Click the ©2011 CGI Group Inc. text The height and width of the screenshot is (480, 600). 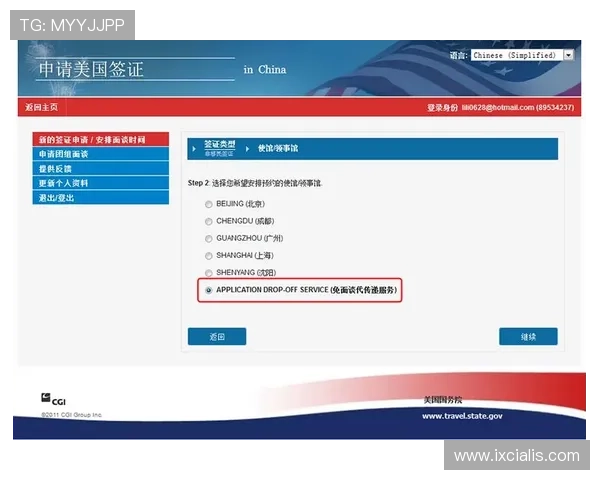click(71, 415)
